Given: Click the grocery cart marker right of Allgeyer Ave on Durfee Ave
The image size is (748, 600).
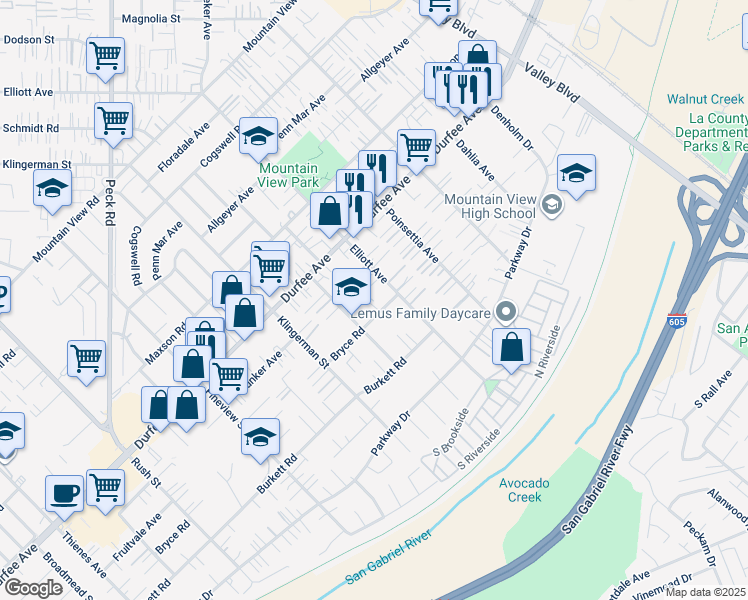Looking at the screenshot, I should pos(416,149).
